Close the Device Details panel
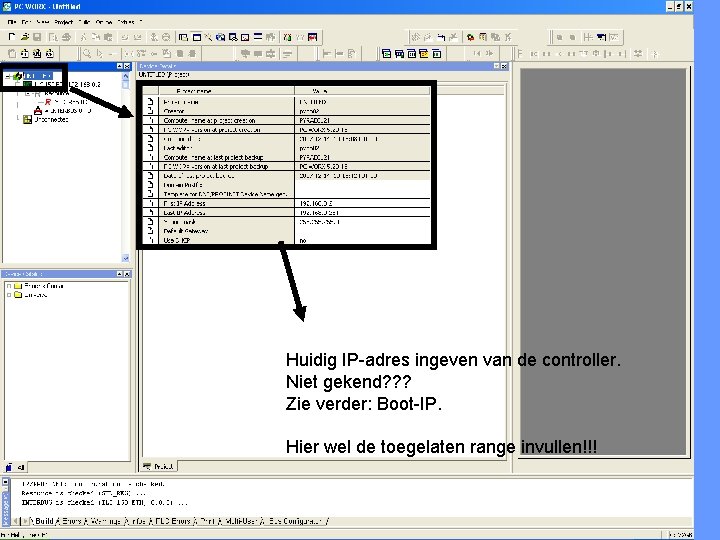Screen dimensions: 720x540 click(x=504, y=66)
